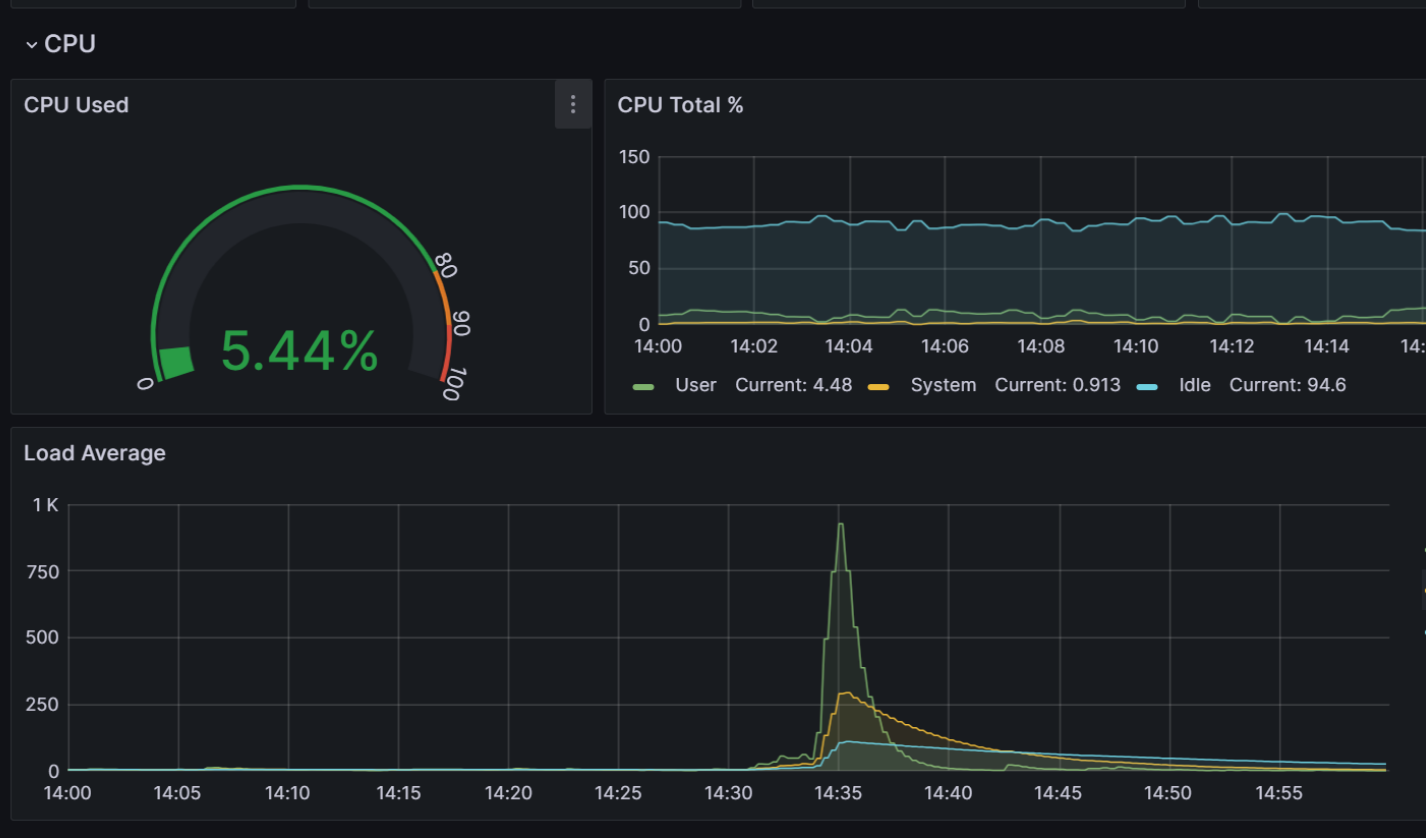
Task: Click the Idle Current: 94.6 legend value
Action: pyautogui.click(x=1288, y=385)
